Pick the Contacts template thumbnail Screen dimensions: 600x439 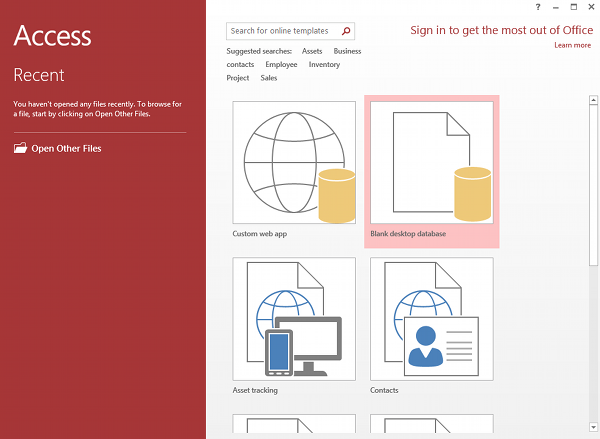pos(432,319)
